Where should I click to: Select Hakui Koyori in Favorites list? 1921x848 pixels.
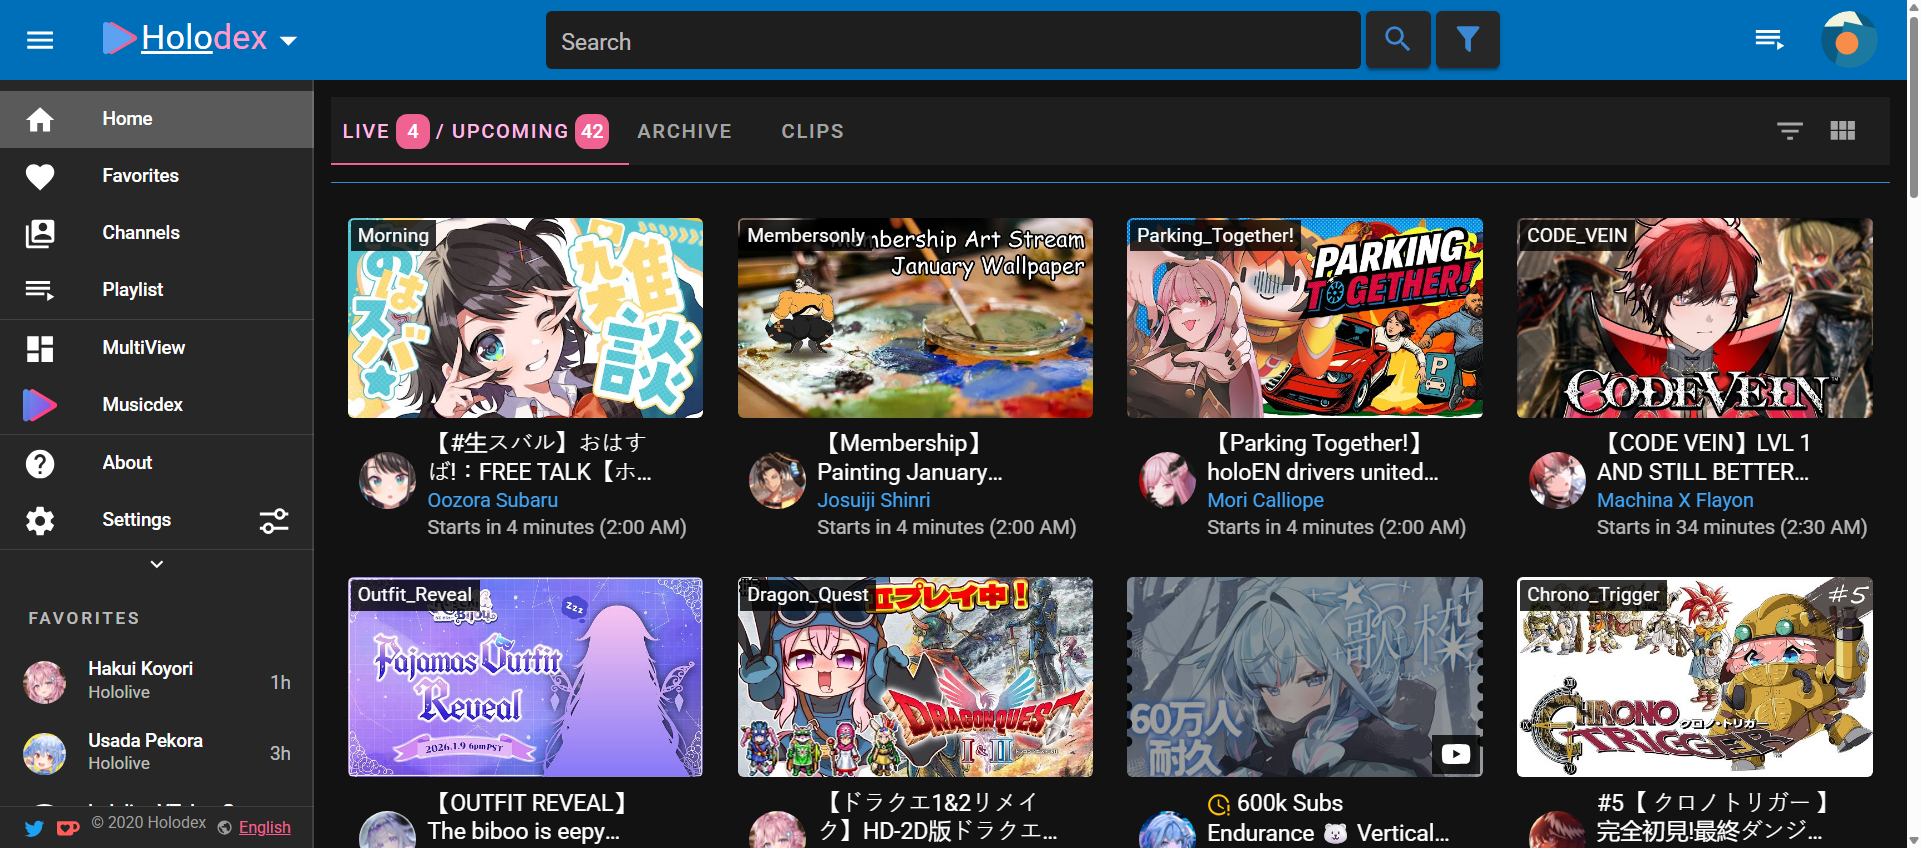157,681
